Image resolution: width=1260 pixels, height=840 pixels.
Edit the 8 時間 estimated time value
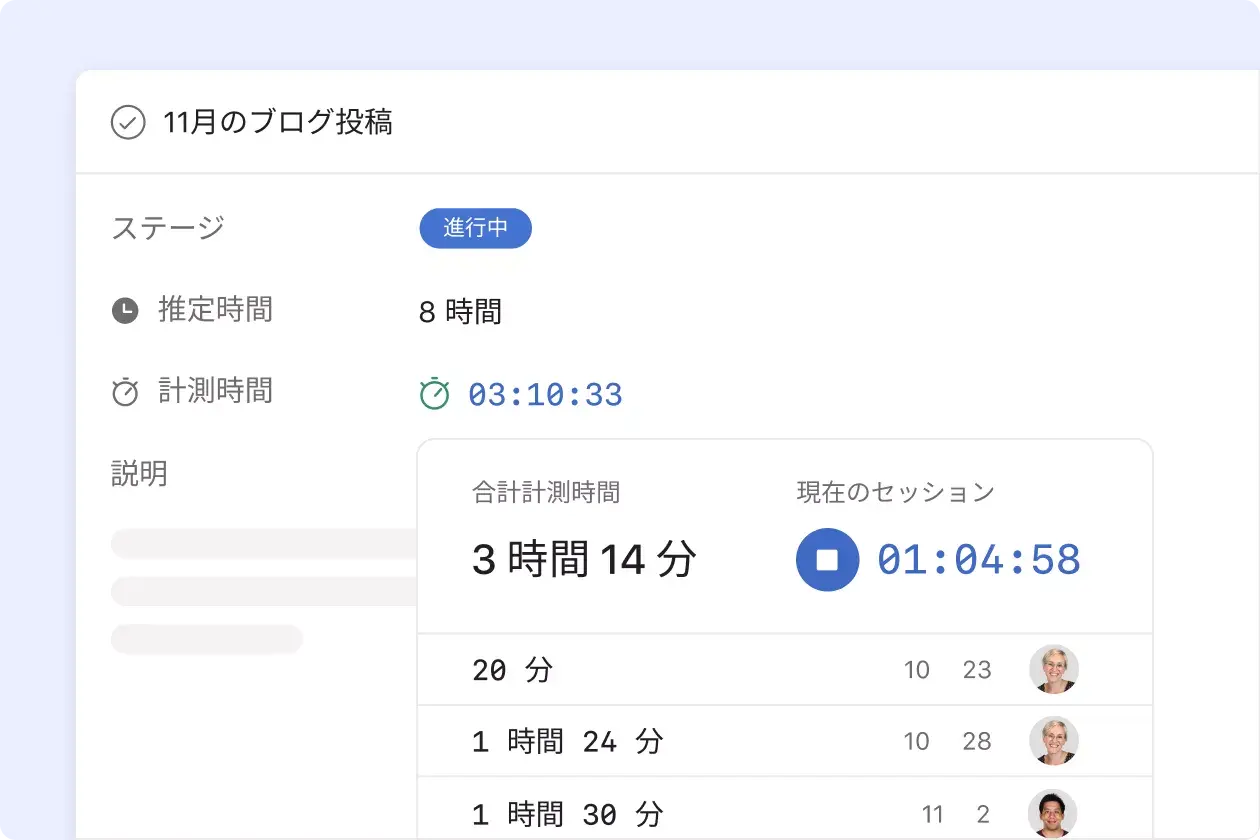[x=460, y=312]
